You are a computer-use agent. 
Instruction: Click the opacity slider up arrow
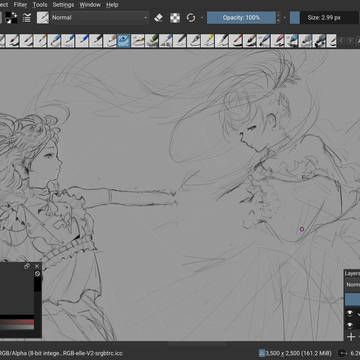point(278,15)
